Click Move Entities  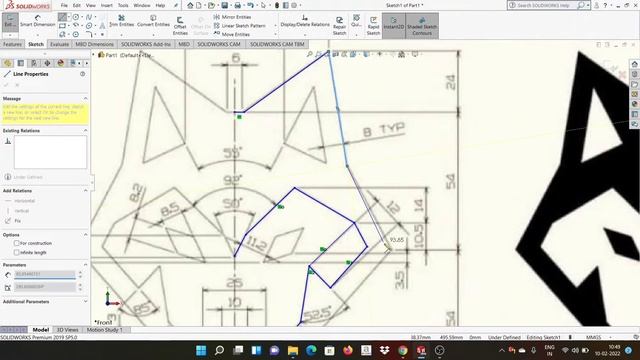[232, 34]
